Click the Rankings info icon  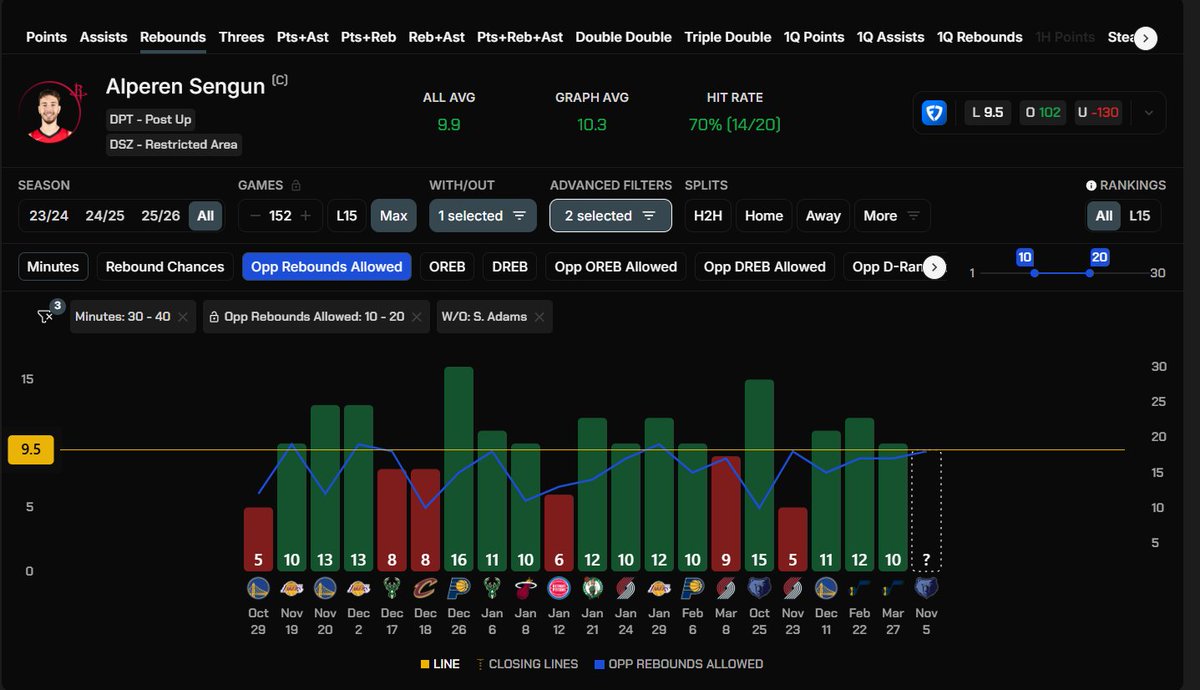click(x=1091, y=185)
